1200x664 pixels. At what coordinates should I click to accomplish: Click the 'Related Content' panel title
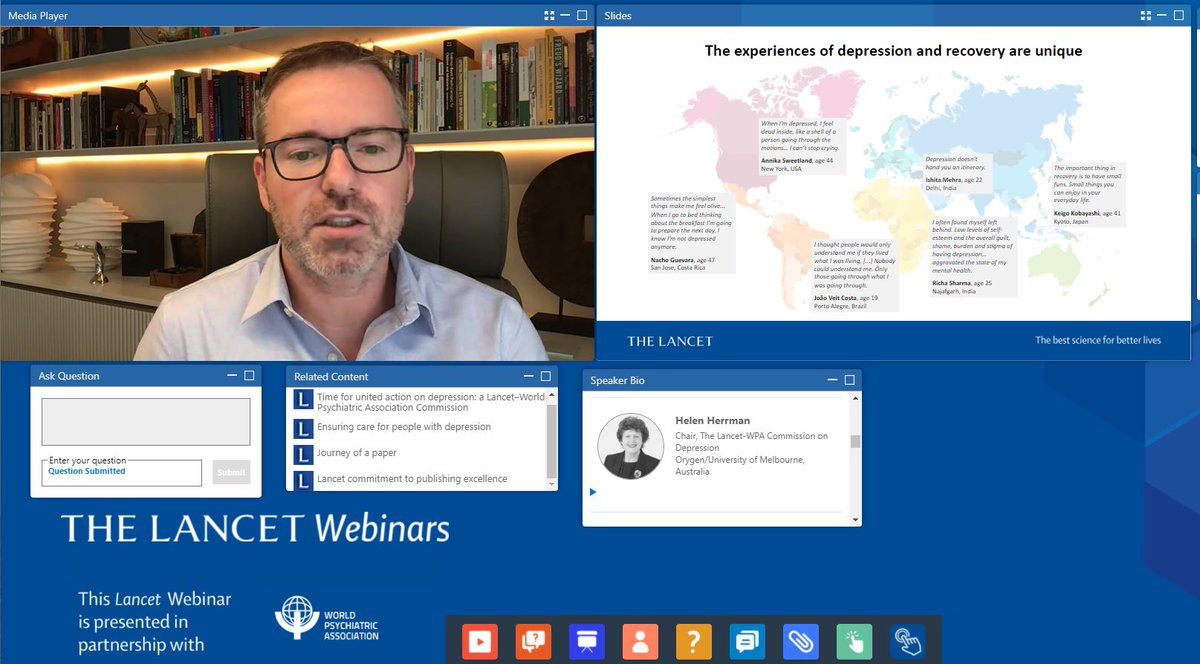coord(331,376)
